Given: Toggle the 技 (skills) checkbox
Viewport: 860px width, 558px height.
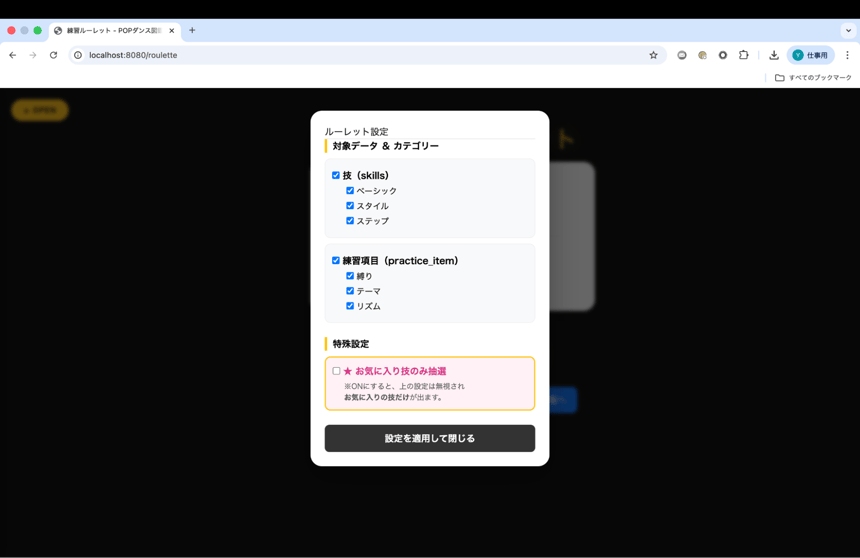Looking at the screenshot, I should (336, 176).
